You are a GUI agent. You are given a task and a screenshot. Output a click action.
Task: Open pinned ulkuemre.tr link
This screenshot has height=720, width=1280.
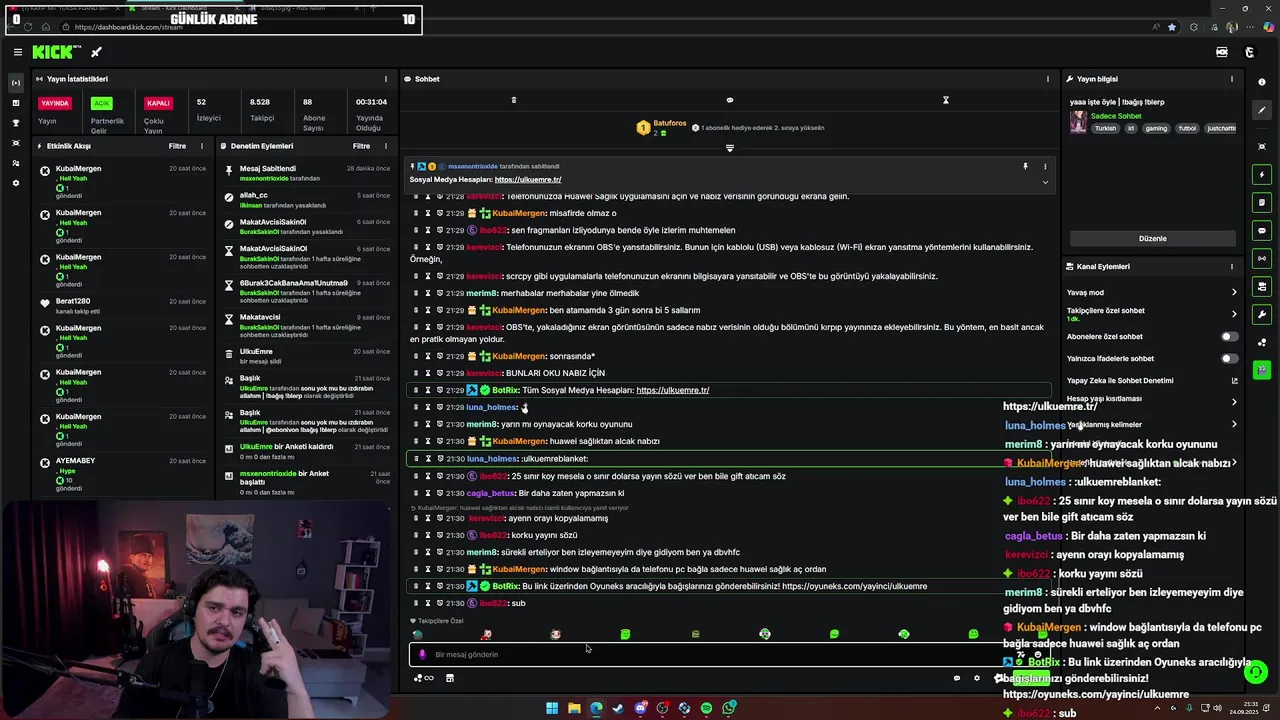click(x=528, y=180)
